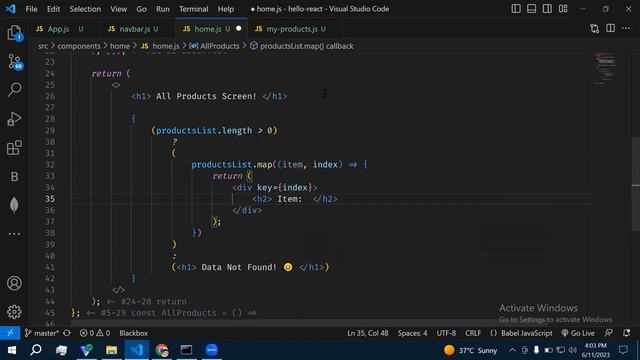Click the Data Not Found! text line
Viewport: 640px width, 360px height.
[250, 267]
